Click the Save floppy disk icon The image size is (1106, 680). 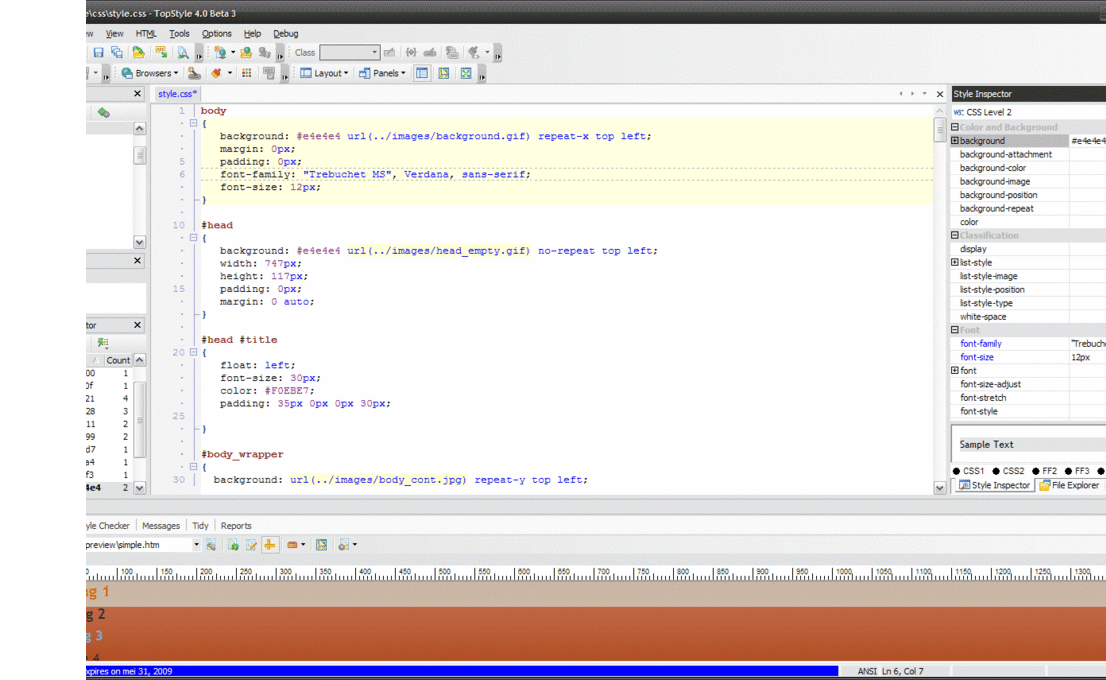[98, 52]
